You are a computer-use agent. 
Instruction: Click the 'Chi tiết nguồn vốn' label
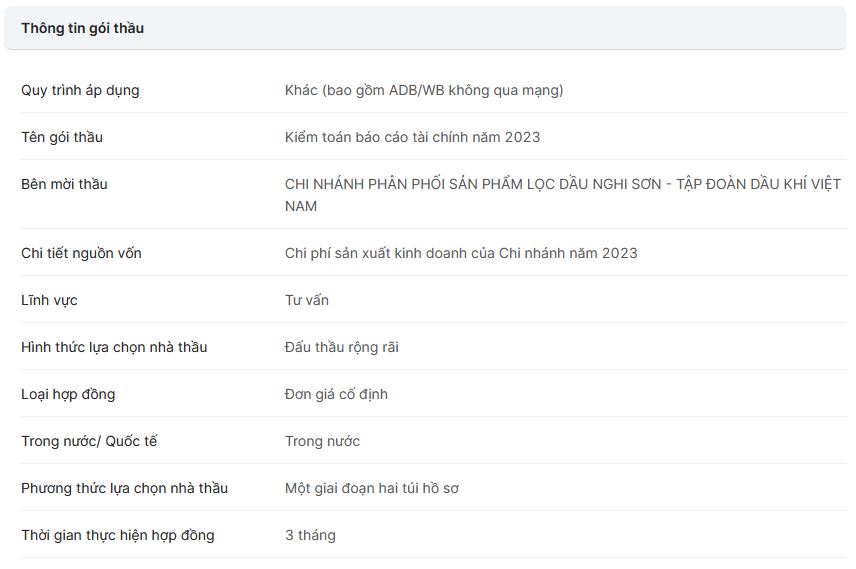pos(81,253)
